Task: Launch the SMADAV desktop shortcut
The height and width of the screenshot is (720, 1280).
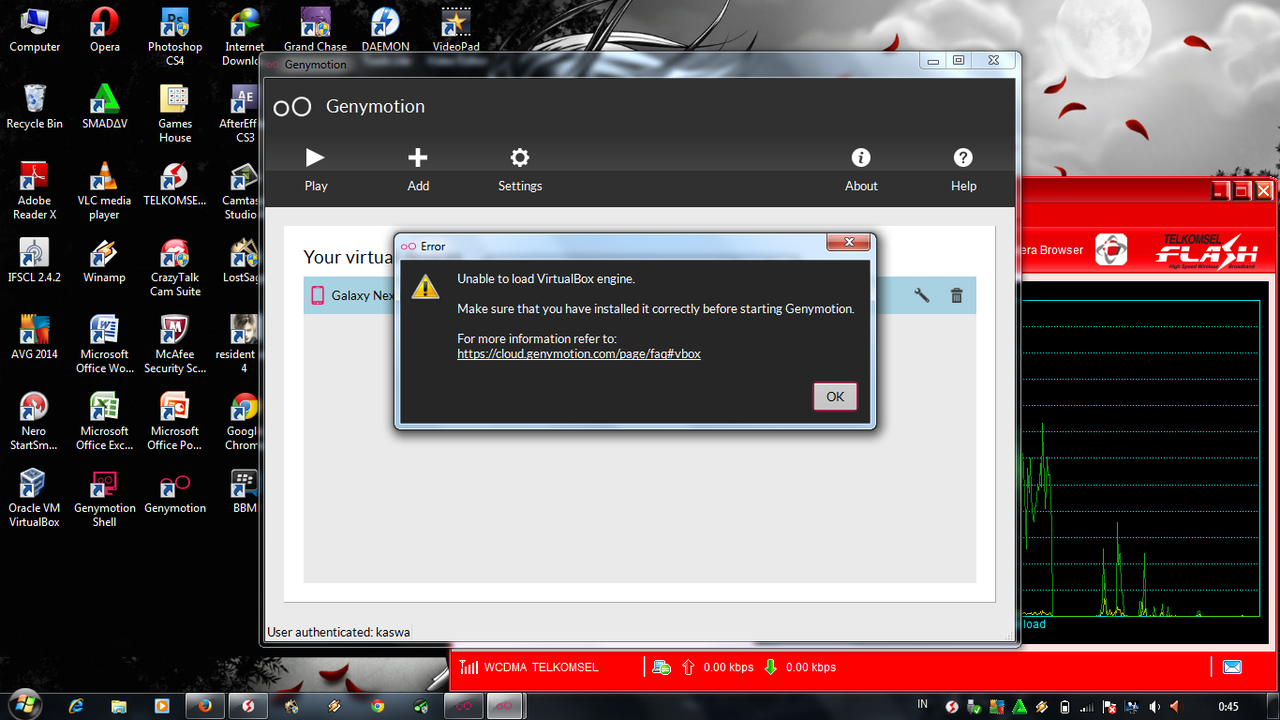Action: pyautogui.click(x=105, y=107)
